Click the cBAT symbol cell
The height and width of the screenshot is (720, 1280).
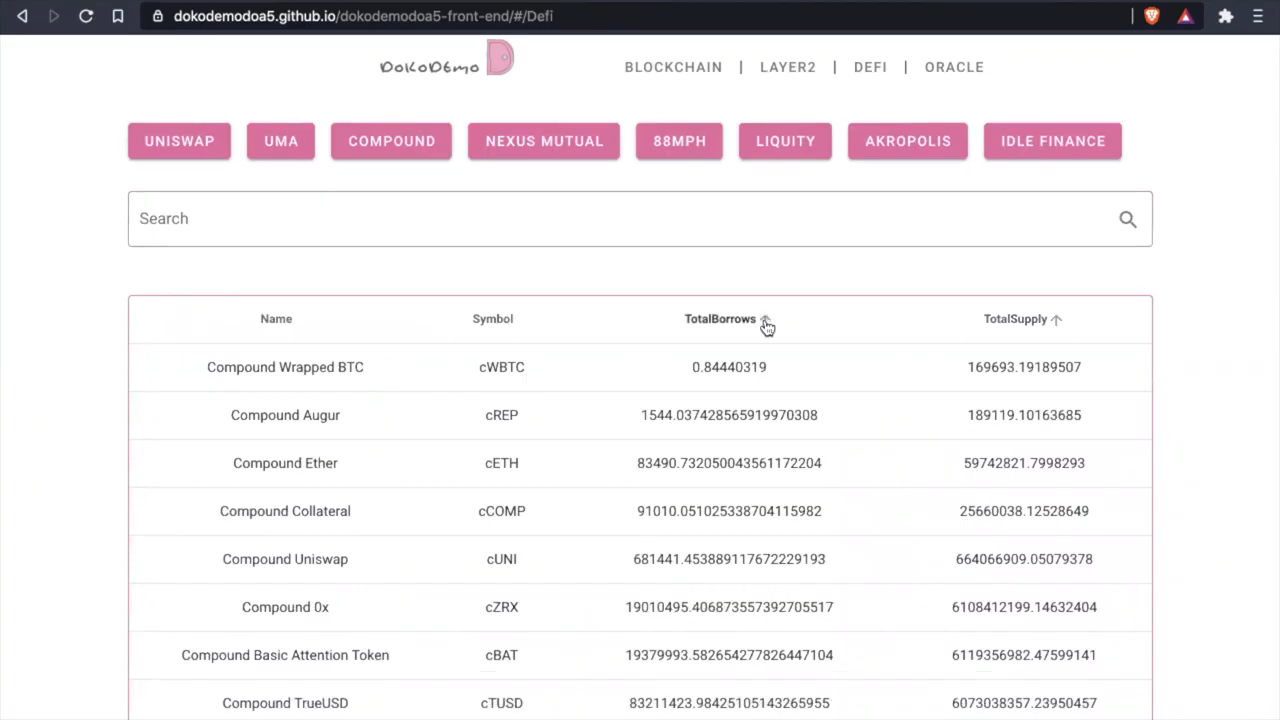[502, 655]
